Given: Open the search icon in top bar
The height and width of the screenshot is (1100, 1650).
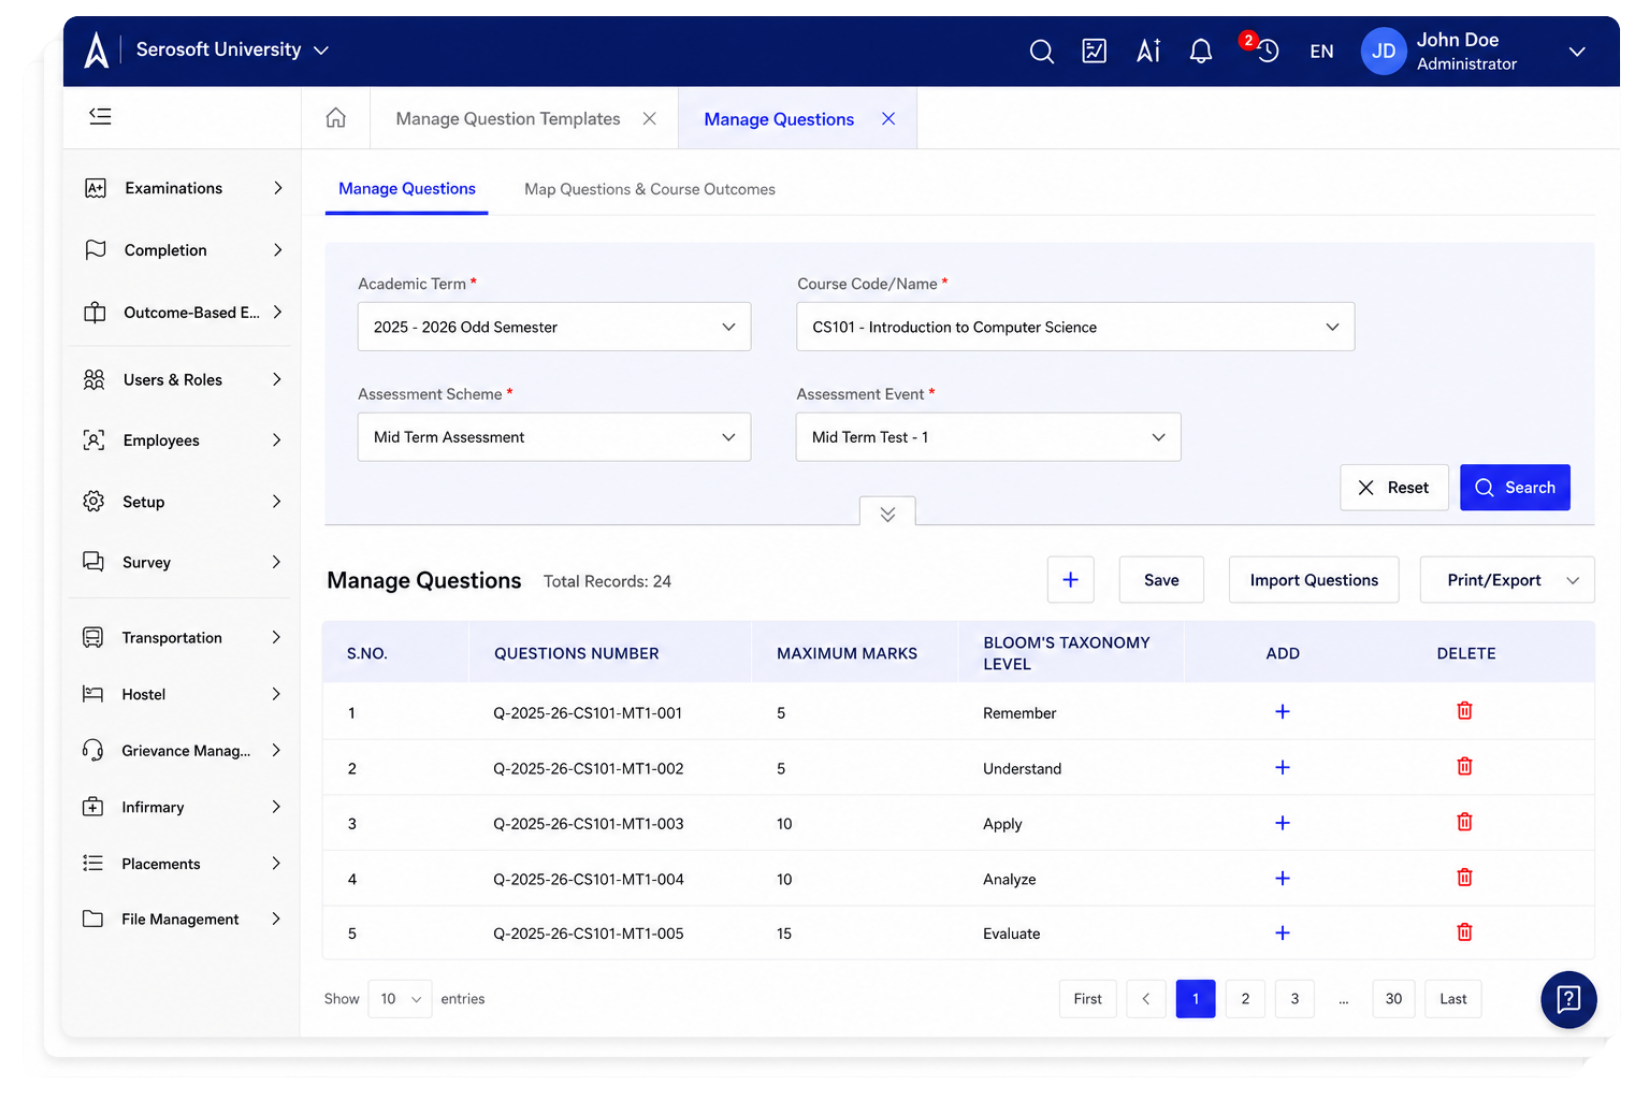Looking at the screenshot, I should click(1041, 51).
